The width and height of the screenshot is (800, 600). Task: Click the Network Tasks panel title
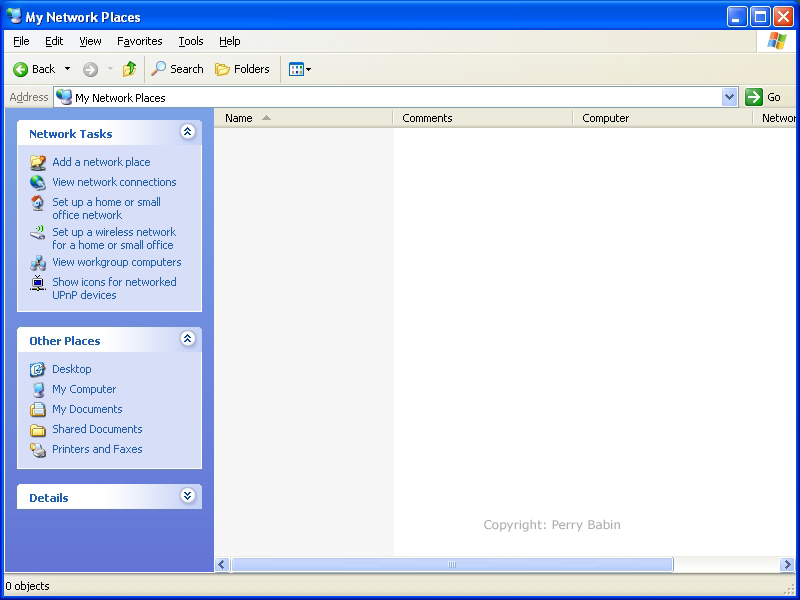(x=70, y=134)
